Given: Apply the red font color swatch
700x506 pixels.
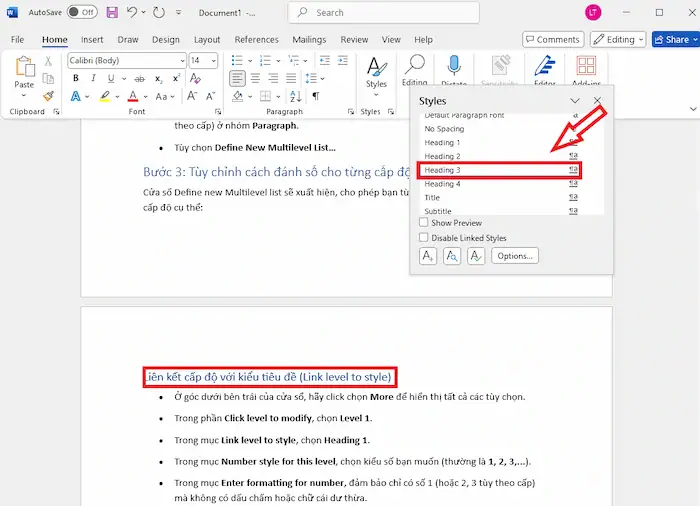Looking at the screenshot, I should pos(132,96).
